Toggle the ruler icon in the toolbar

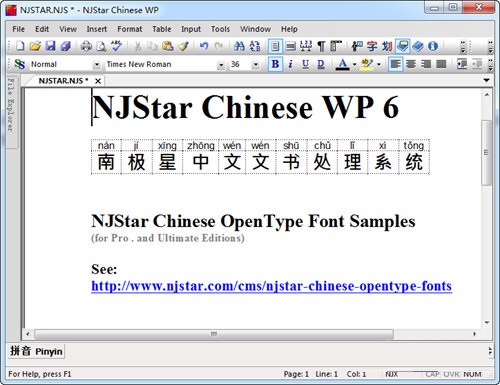click(x=336, y=46)
